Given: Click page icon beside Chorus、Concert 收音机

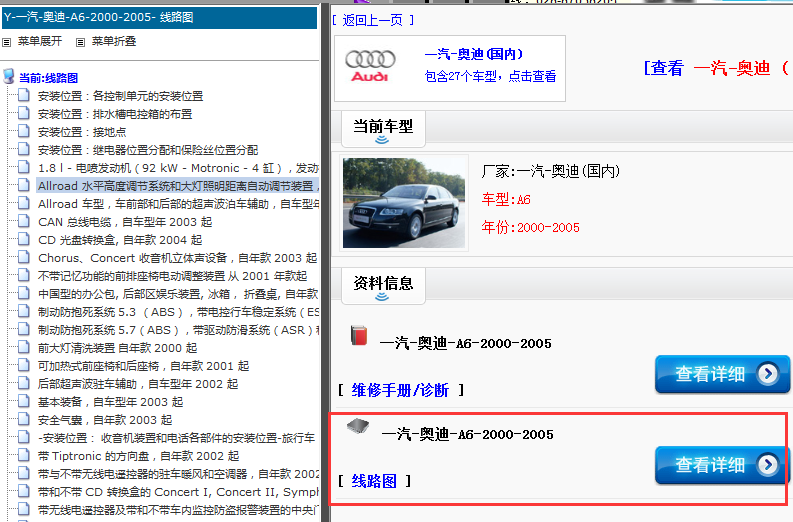Looking at the screenshot, I should pos(24,257).
